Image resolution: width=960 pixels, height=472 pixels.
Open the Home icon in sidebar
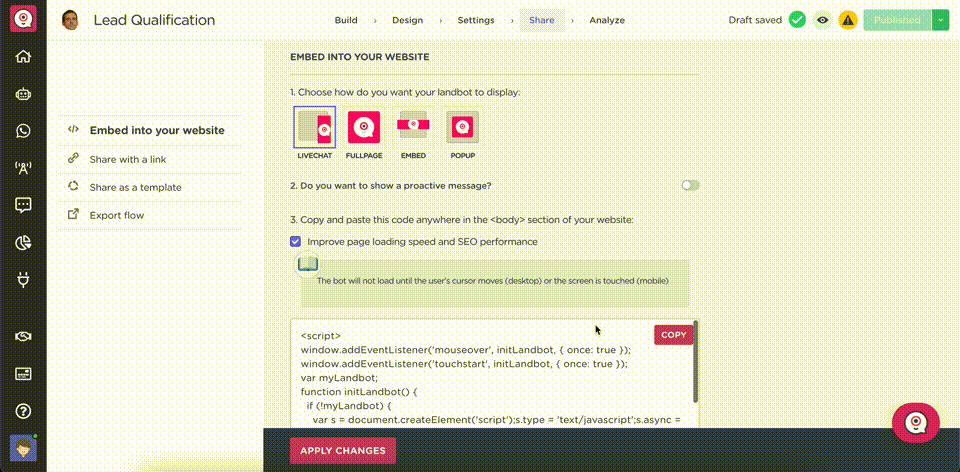click(x=23, y=57)
